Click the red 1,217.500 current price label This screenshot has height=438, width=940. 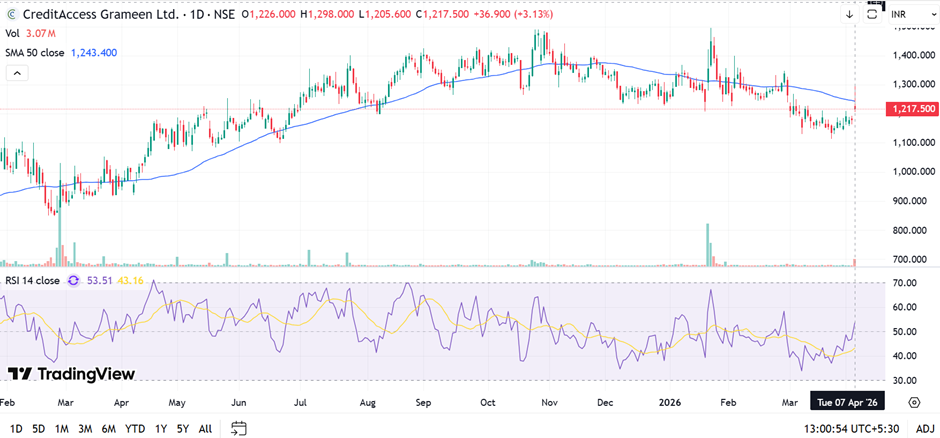tap(911, 108)
